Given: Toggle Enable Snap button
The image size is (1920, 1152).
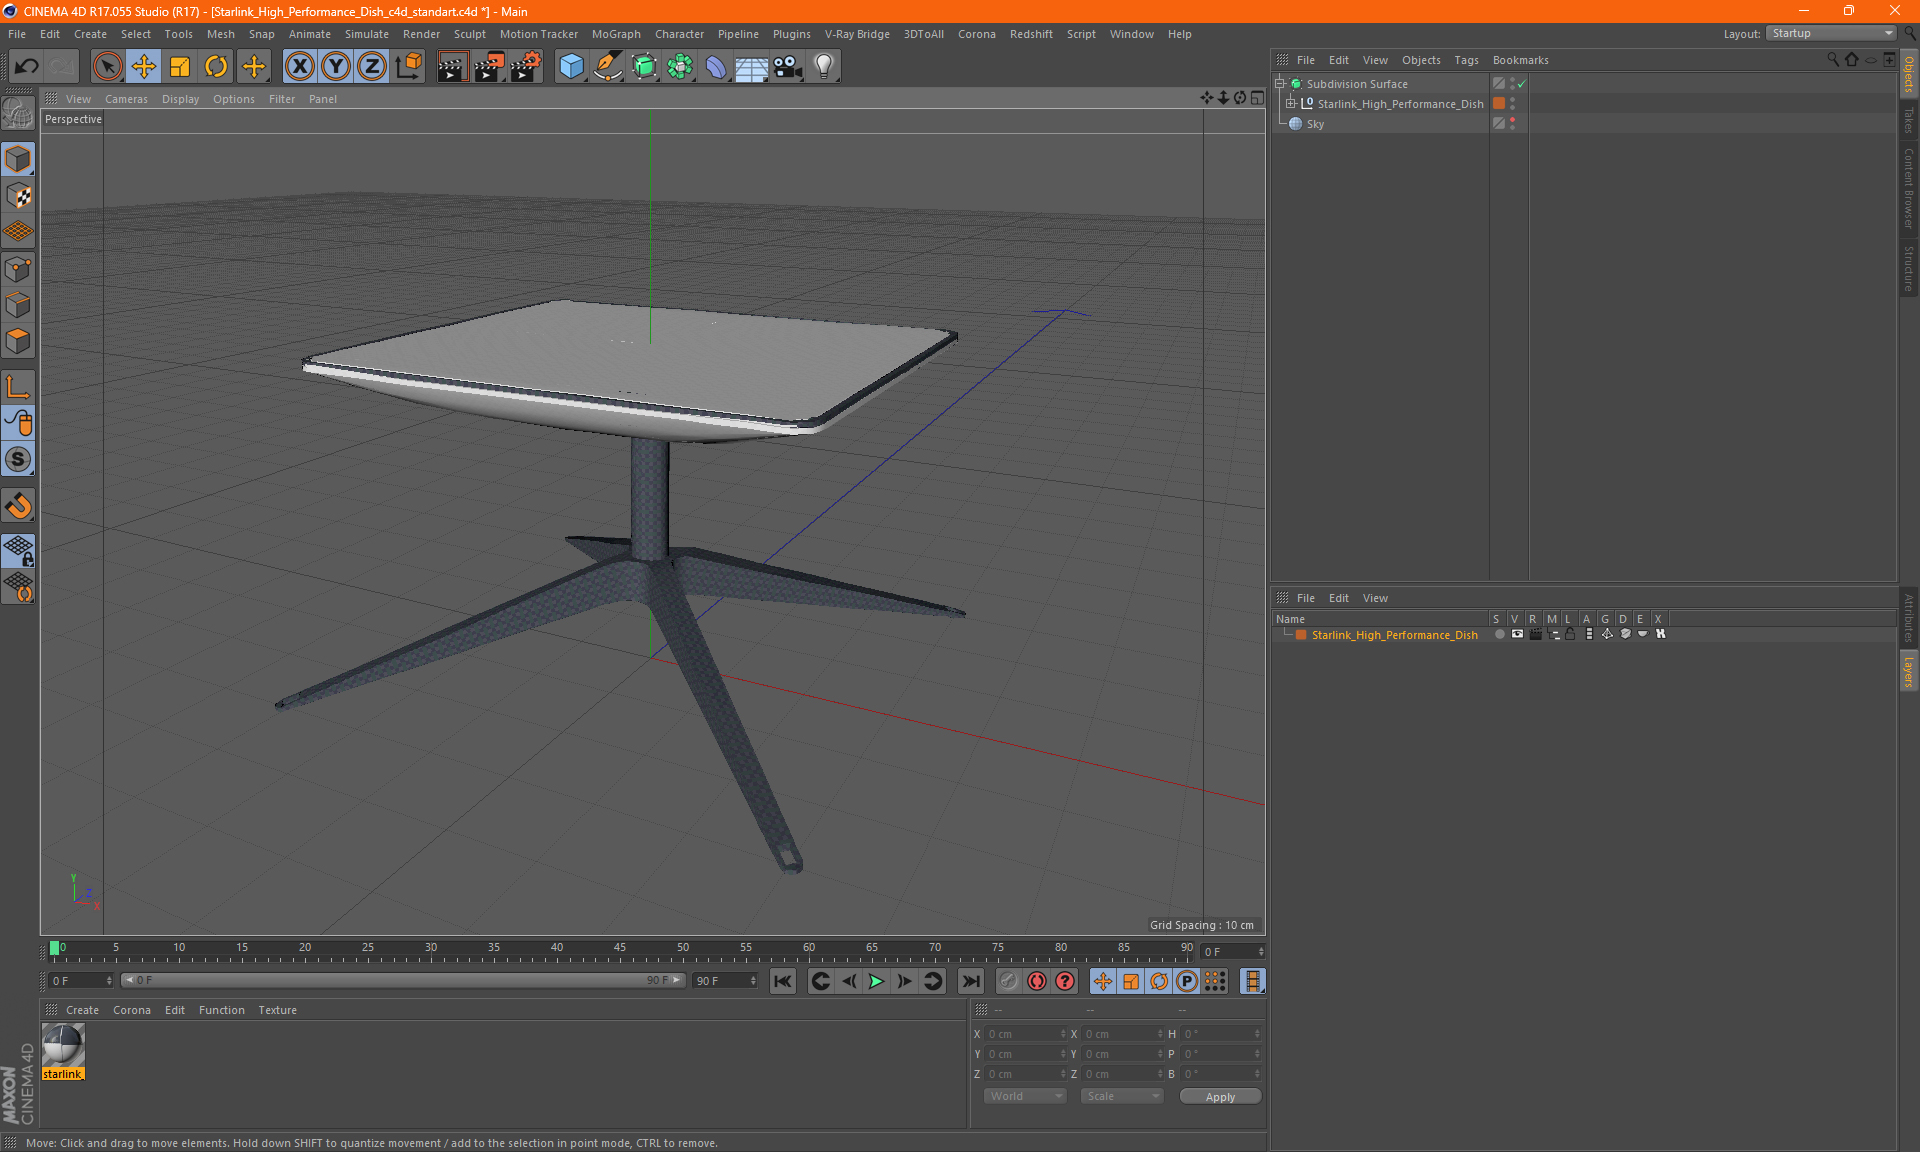Looking at the screenshot, I should [18, 506].
